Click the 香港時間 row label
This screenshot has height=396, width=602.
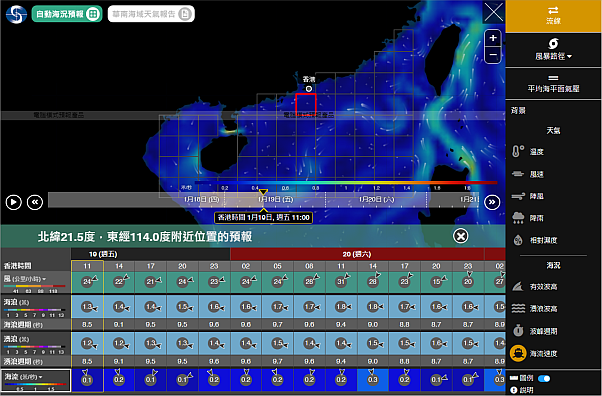(x=18, y=266)
